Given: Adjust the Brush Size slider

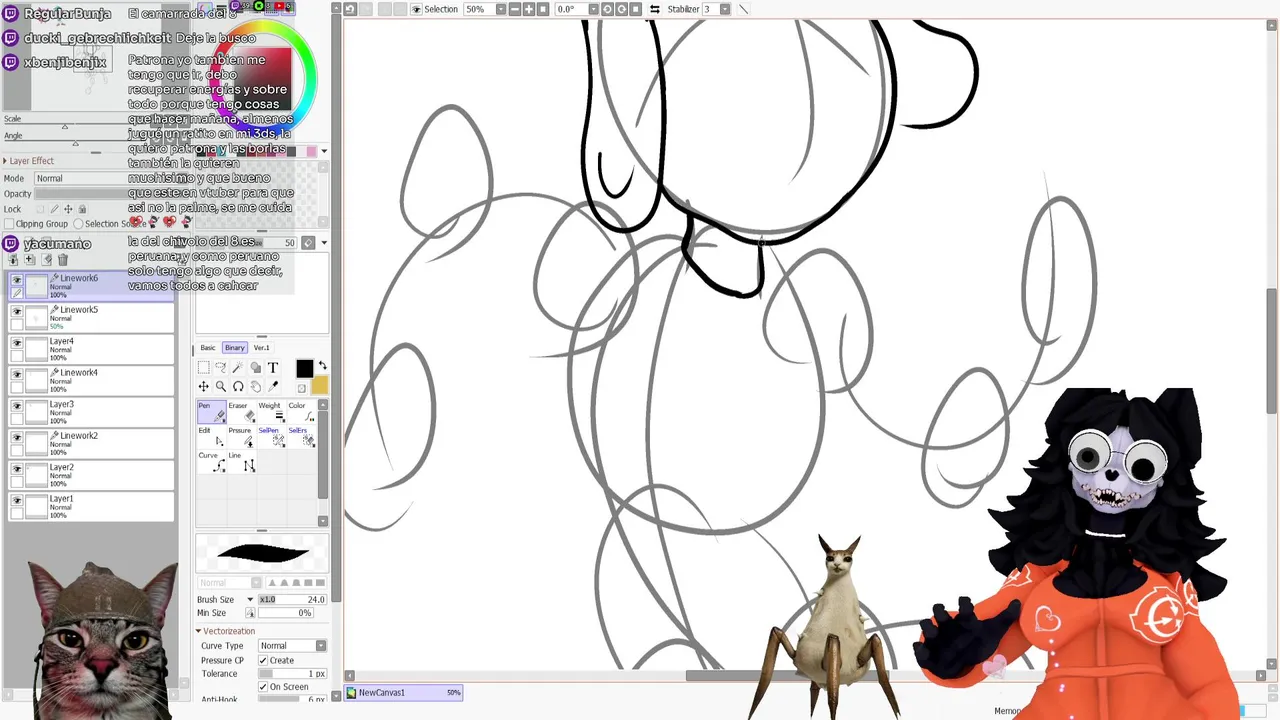Looking at the screenshot, I should pos(293,600).
